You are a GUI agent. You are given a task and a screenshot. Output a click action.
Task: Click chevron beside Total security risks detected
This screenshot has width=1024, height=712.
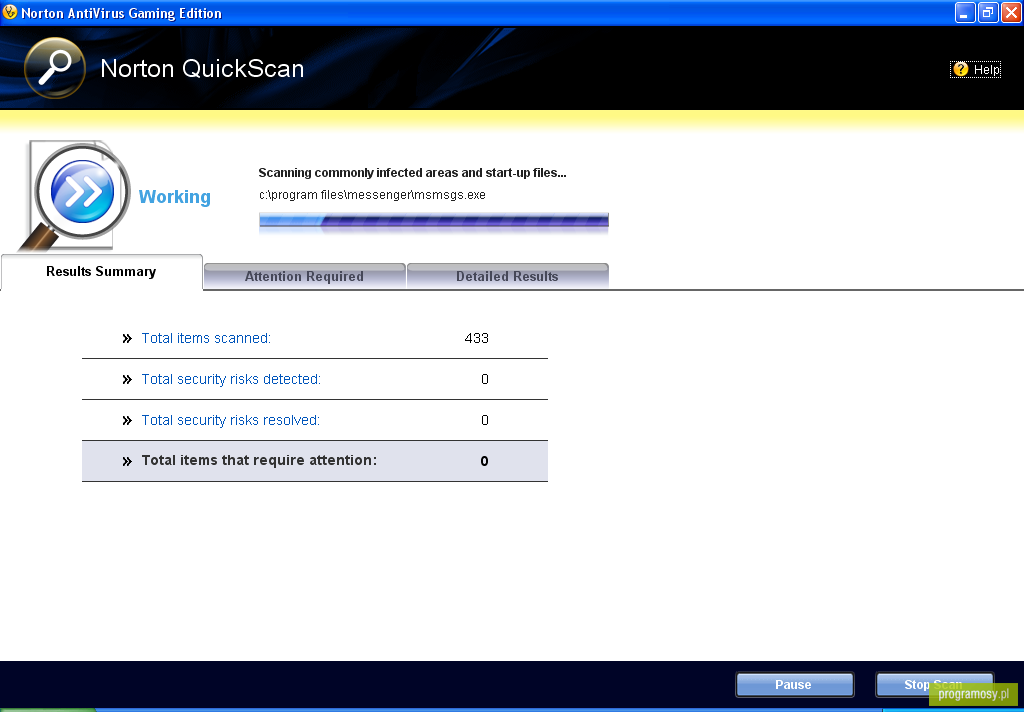tap(127, 380)
